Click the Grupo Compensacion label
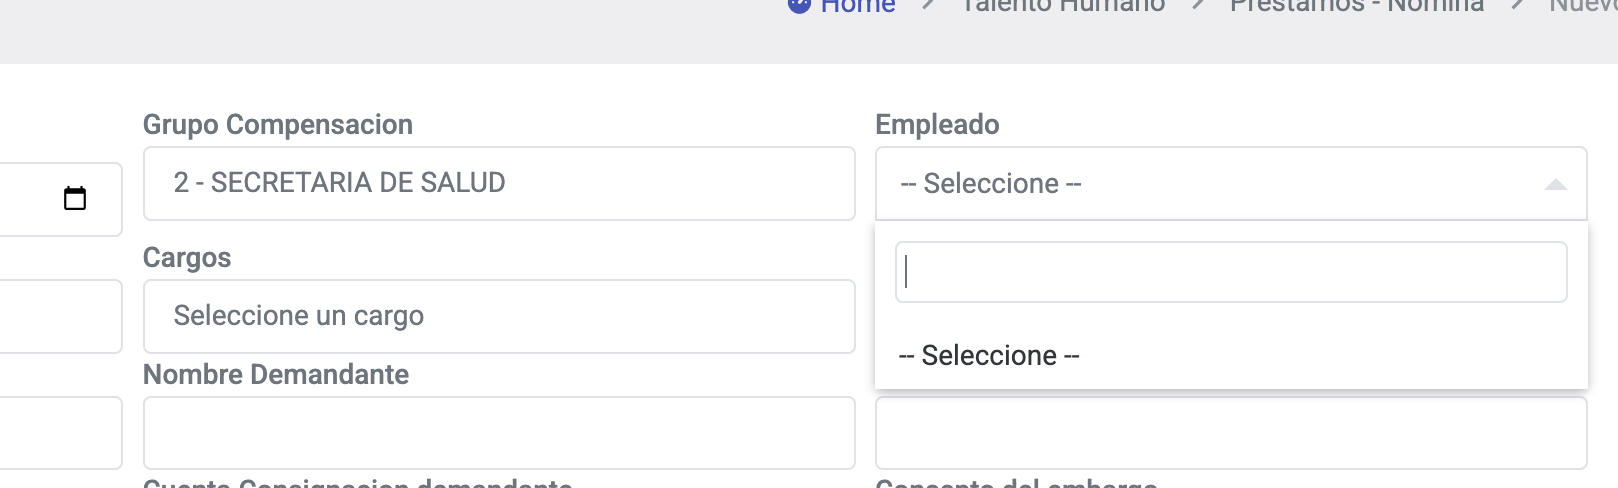 (x=278, y=125)
